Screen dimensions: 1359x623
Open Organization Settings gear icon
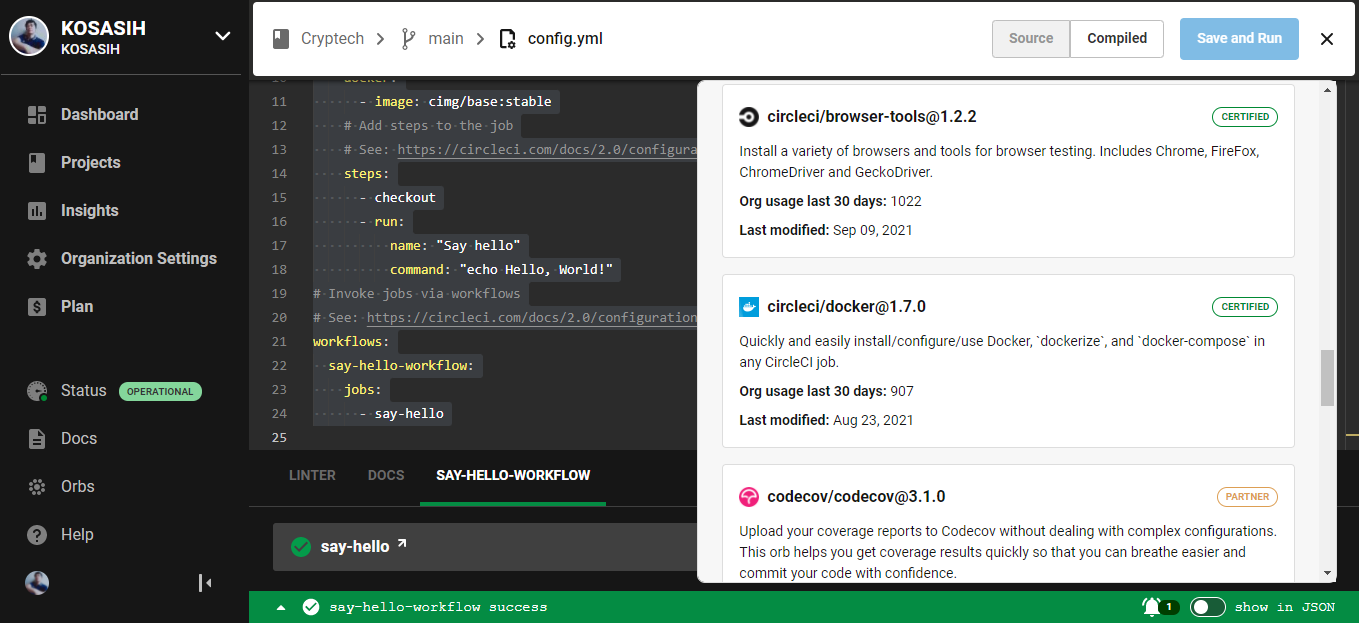37,259
